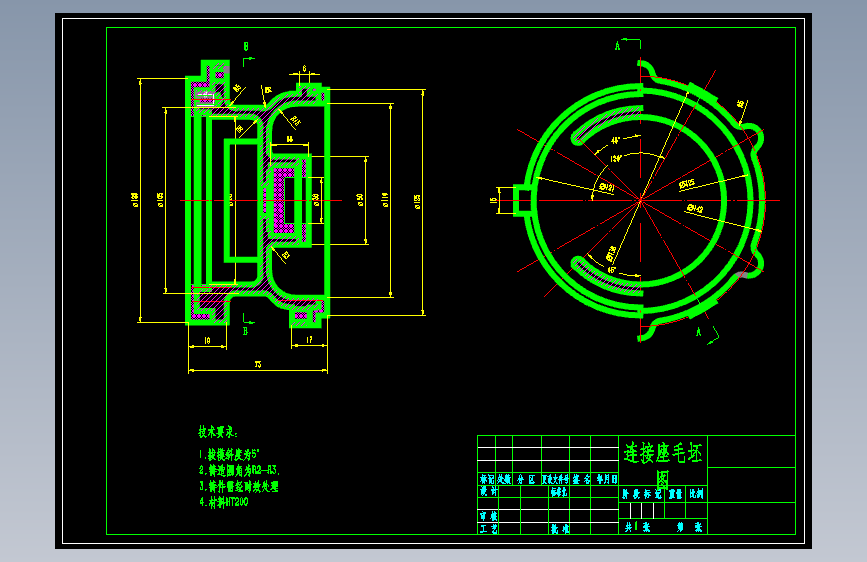This screenshot has height=562, width=867.
Task: Click the 年月日 cell in title block
Action: pos(606,480)
